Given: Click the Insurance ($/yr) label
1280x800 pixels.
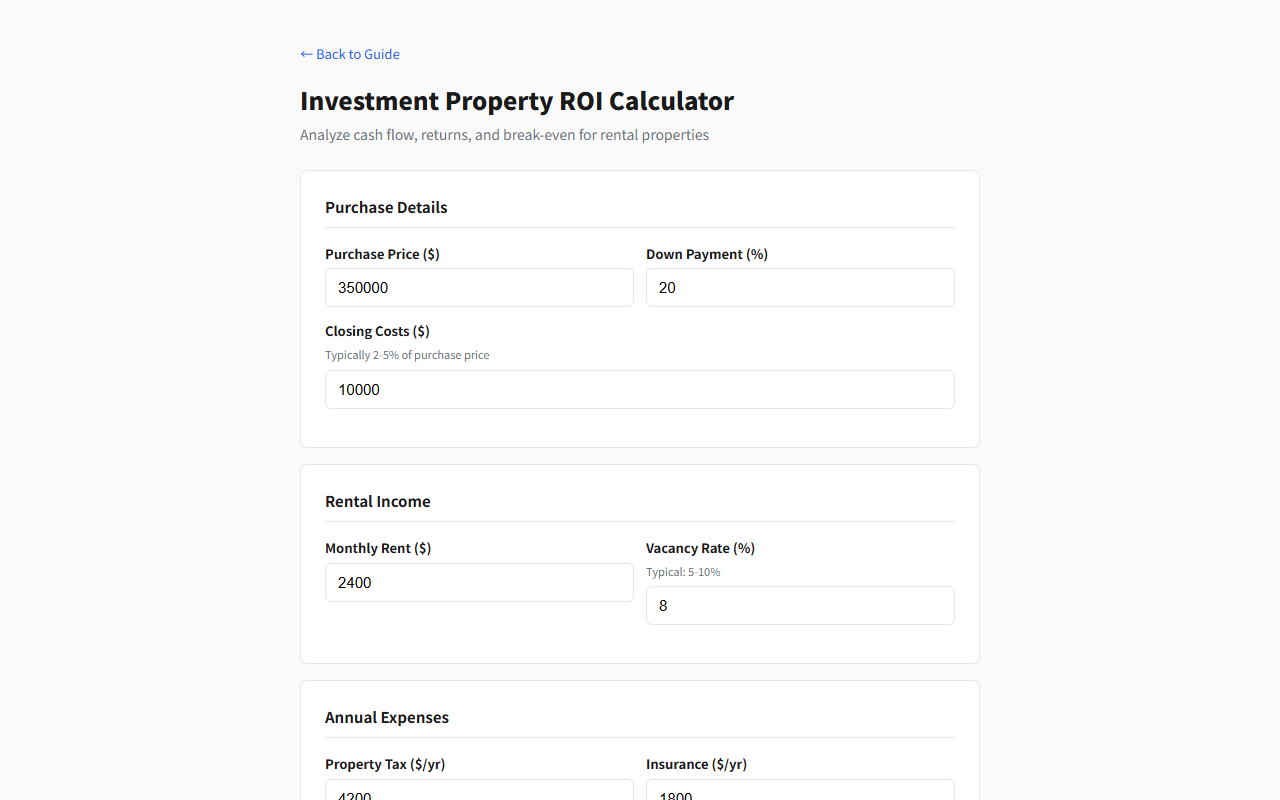Looking at the screenshot, I should coord(696,764).
